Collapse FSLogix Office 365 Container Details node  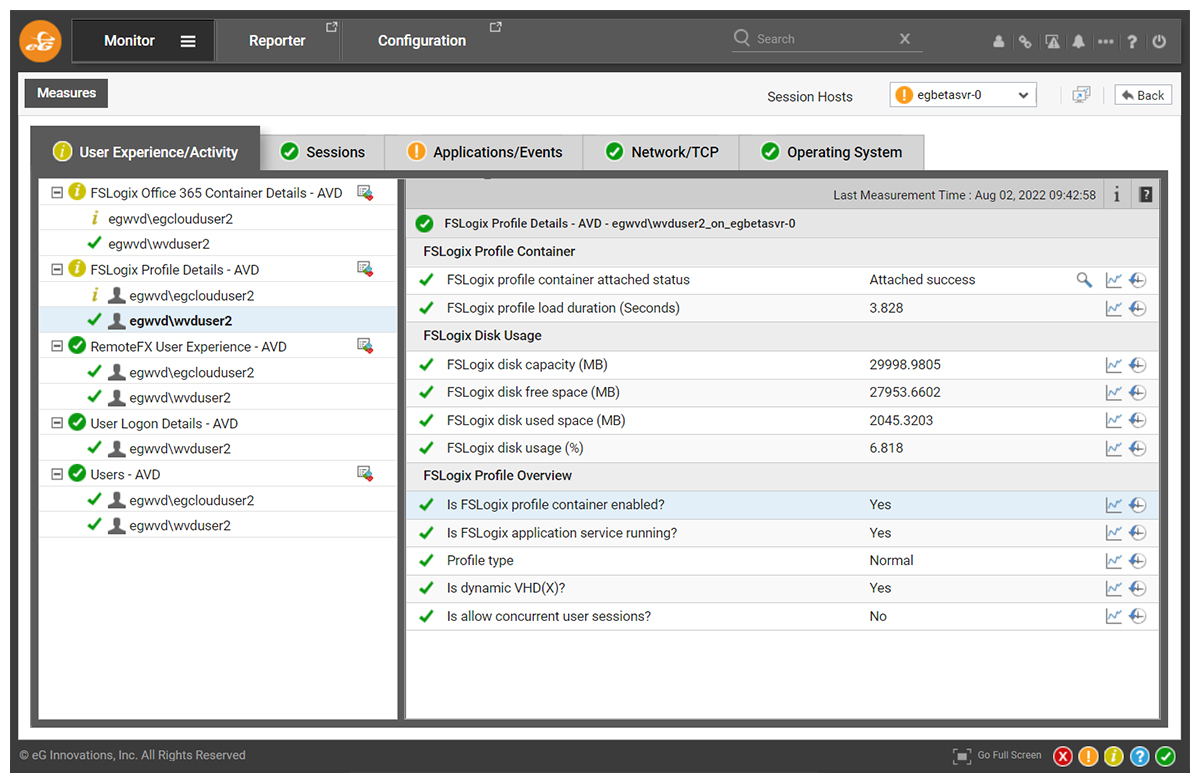57,193
